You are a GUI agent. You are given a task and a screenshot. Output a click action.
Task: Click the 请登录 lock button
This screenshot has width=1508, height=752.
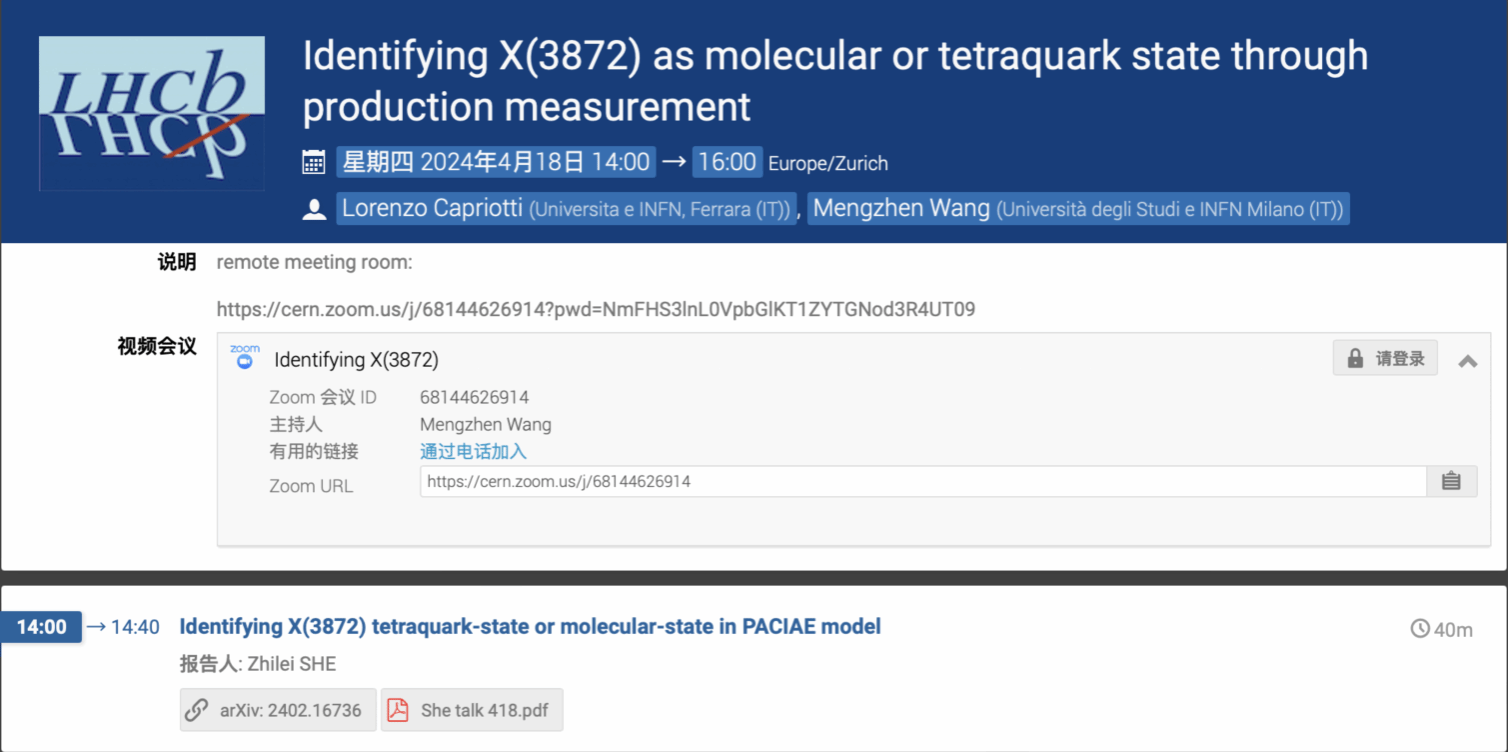pyautogui.click(x=1385, y=358)
